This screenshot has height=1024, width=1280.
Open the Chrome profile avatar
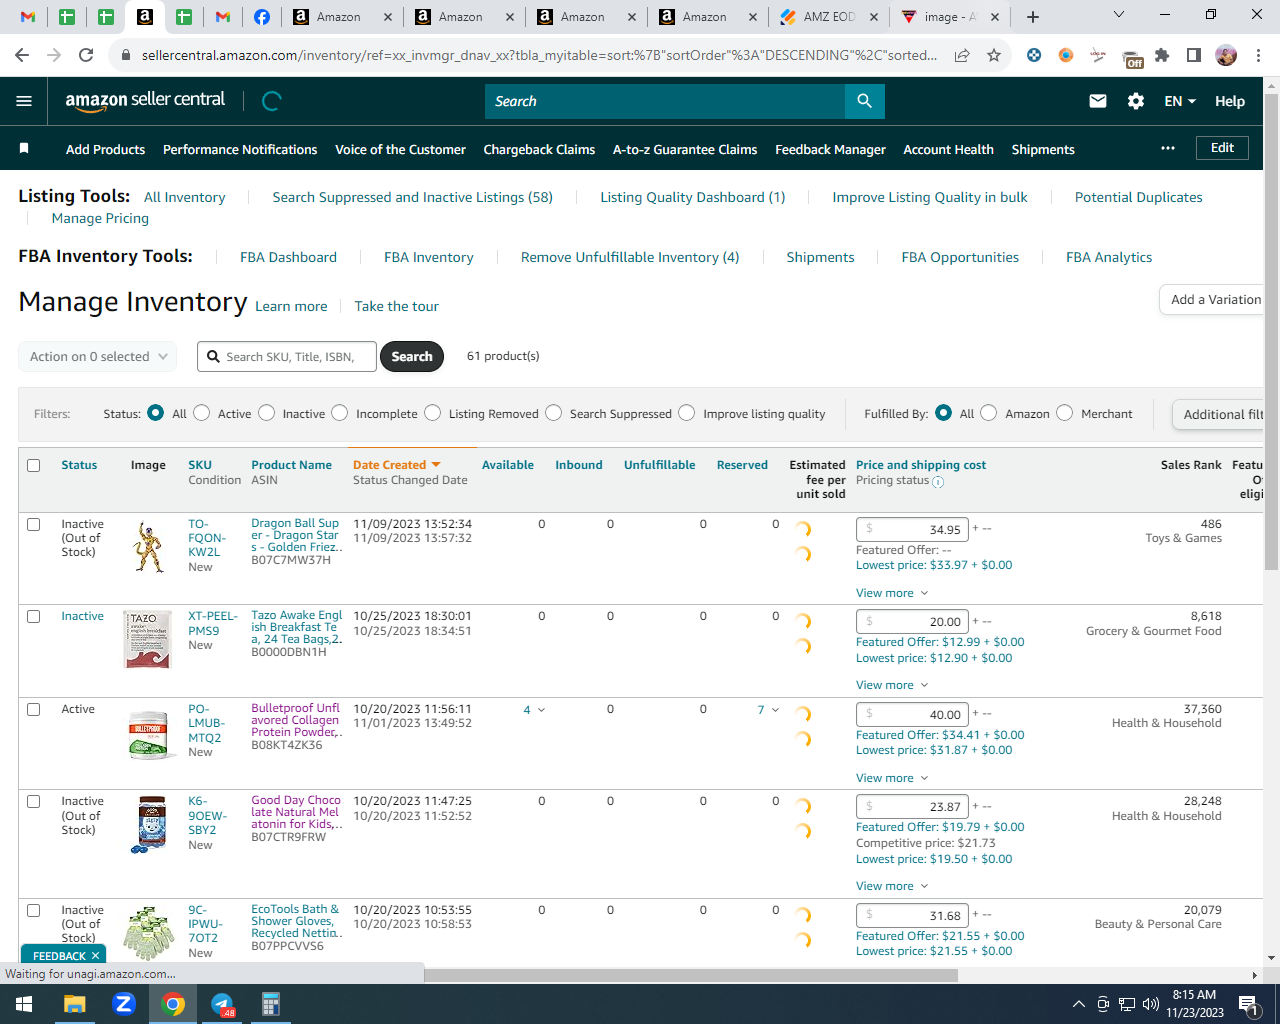click(x=1226, y=55)
